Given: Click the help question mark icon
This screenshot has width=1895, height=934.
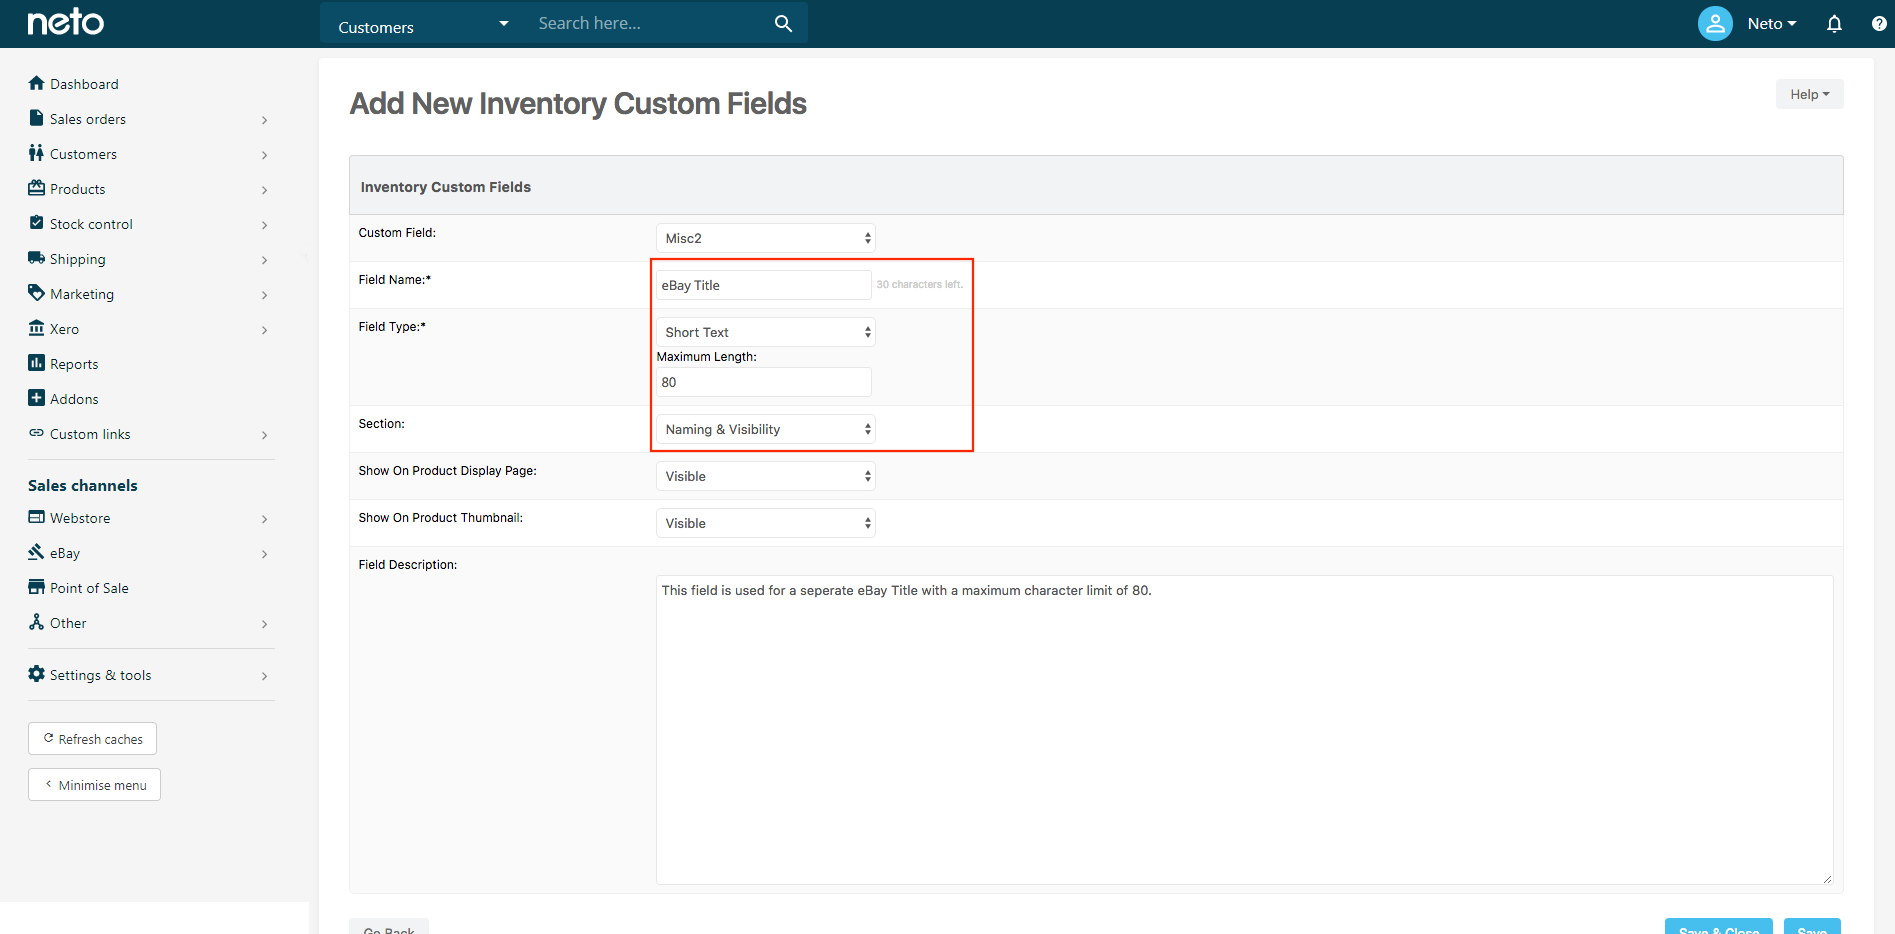Looking at the screenshot, I should (x=1879, y=23).
